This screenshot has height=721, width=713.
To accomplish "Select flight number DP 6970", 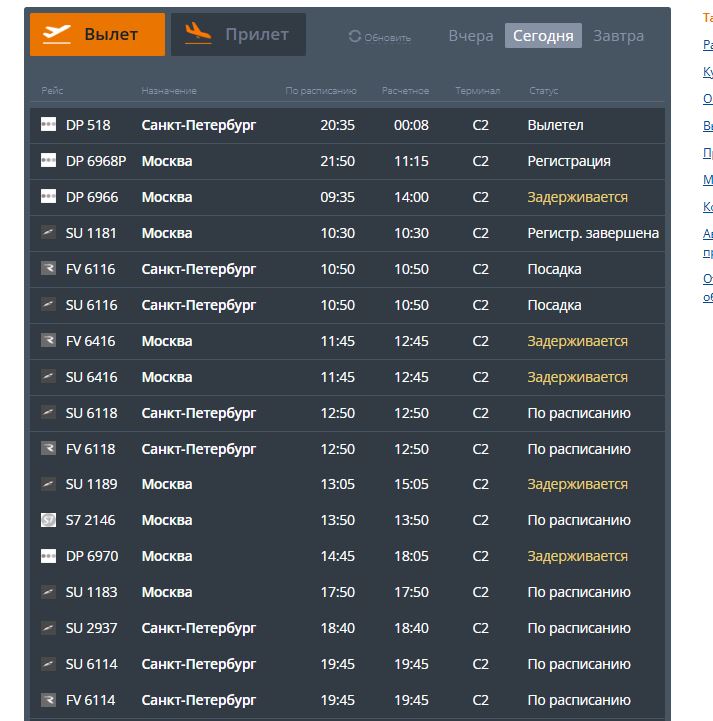I will click(x=92, y=556).
